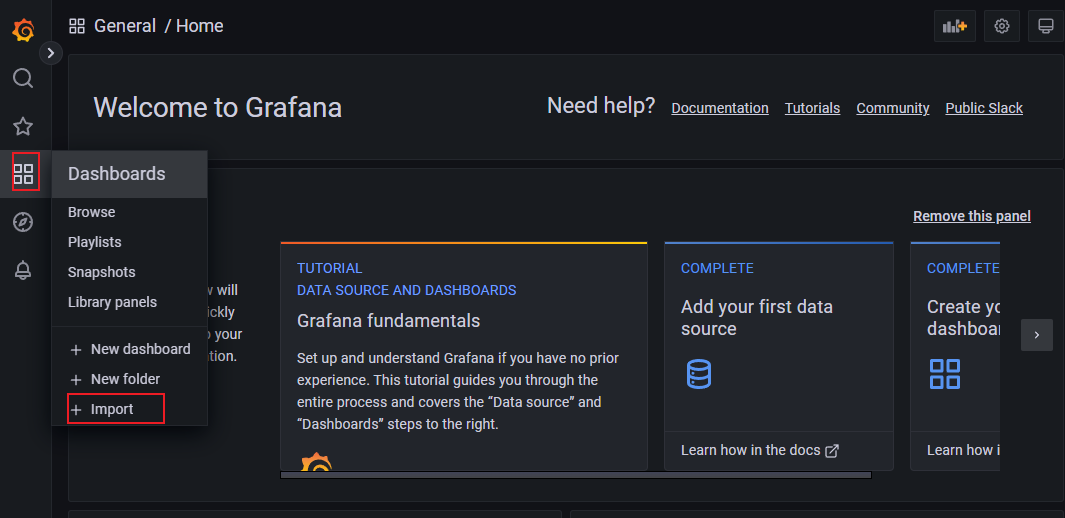
Task: Click the Grafana logo icon
Action: click(23, 31)
